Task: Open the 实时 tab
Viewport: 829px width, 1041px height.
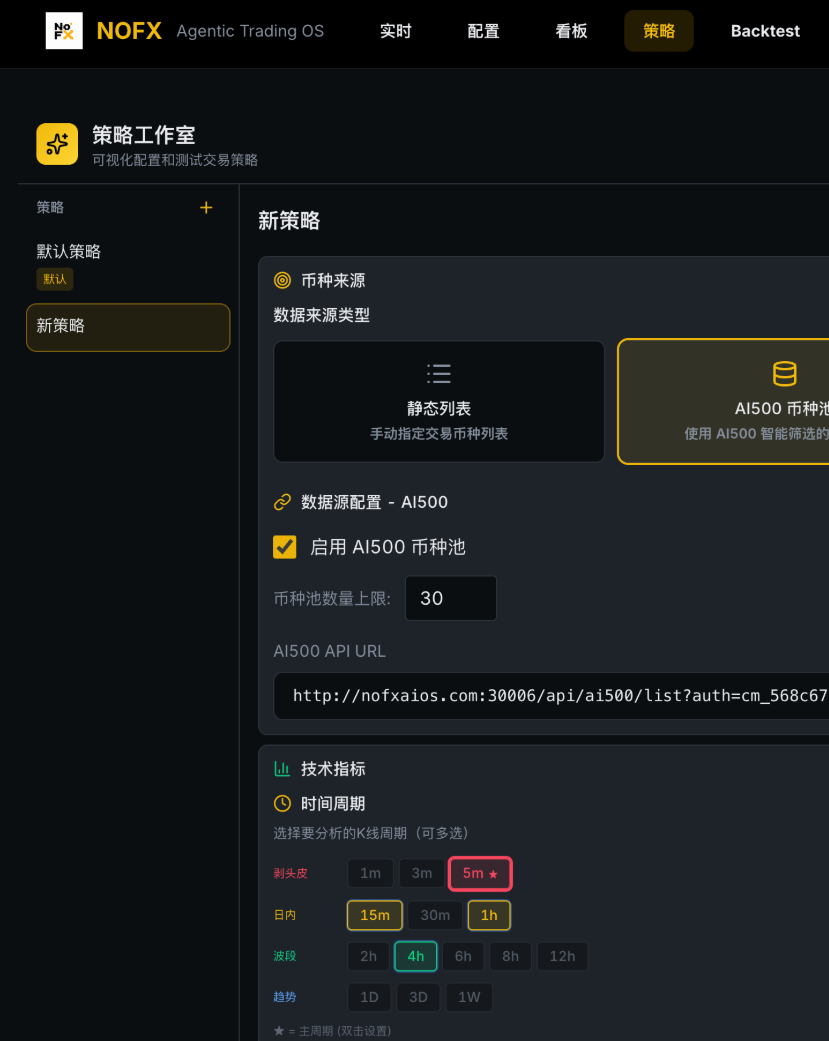Action: pyautogui.click(x=395, y=31)
